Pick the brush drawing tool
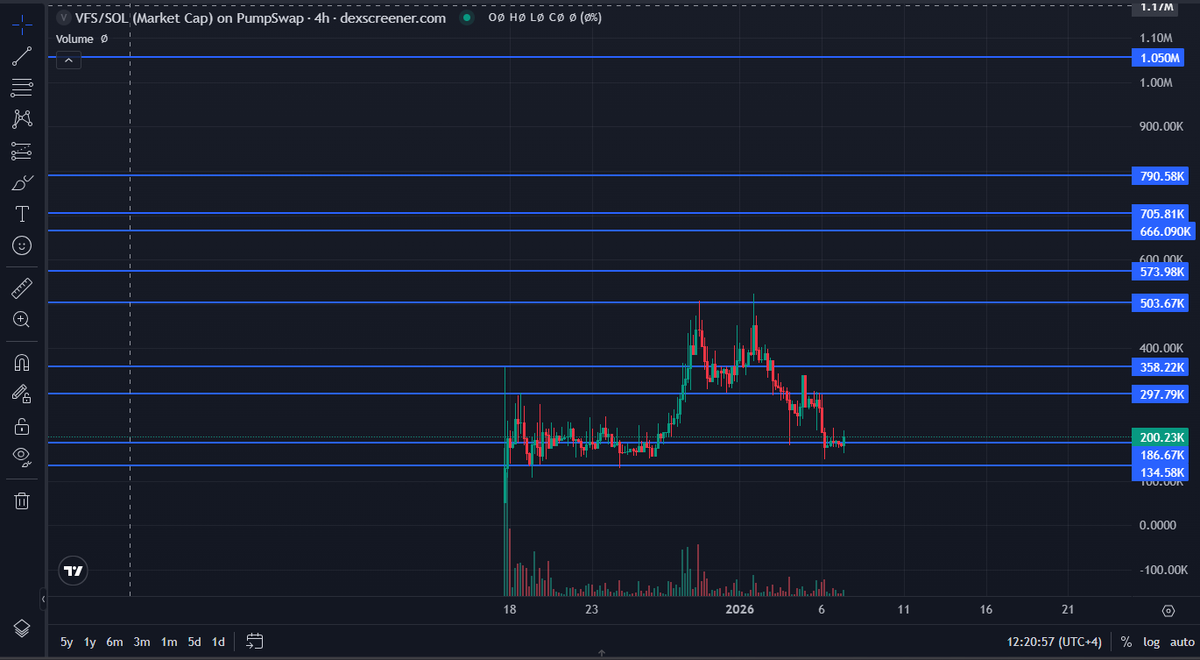Viewport: 1200px width, 660px height. tap(22, 183)
